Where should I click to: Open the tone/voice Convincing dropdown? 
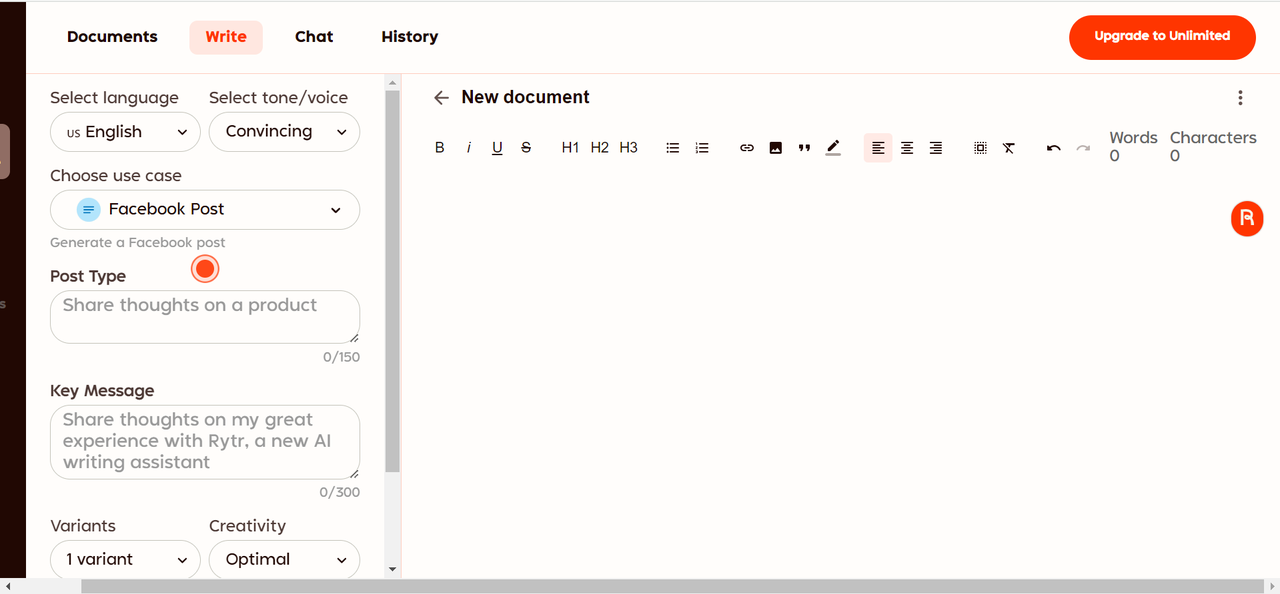(x=284, y=132)
